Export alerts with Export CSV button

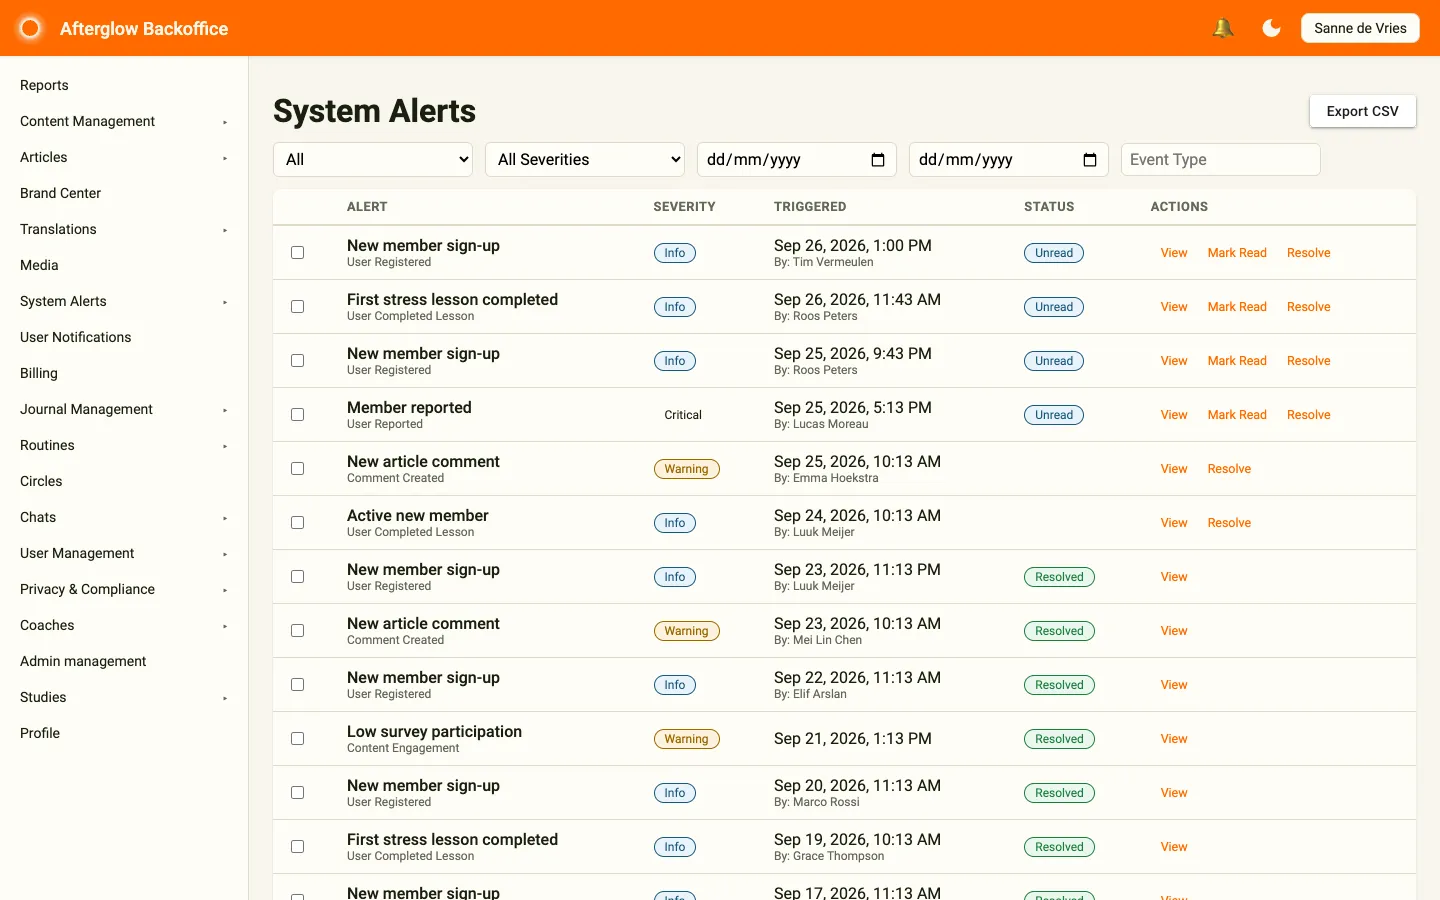tap(1362, 111)
